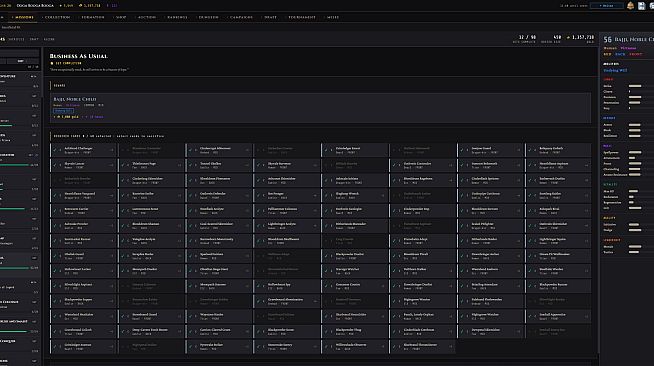Open the Rankings tab
The height and width of the screenshot is (366, 654).
(x=177, y=18)
